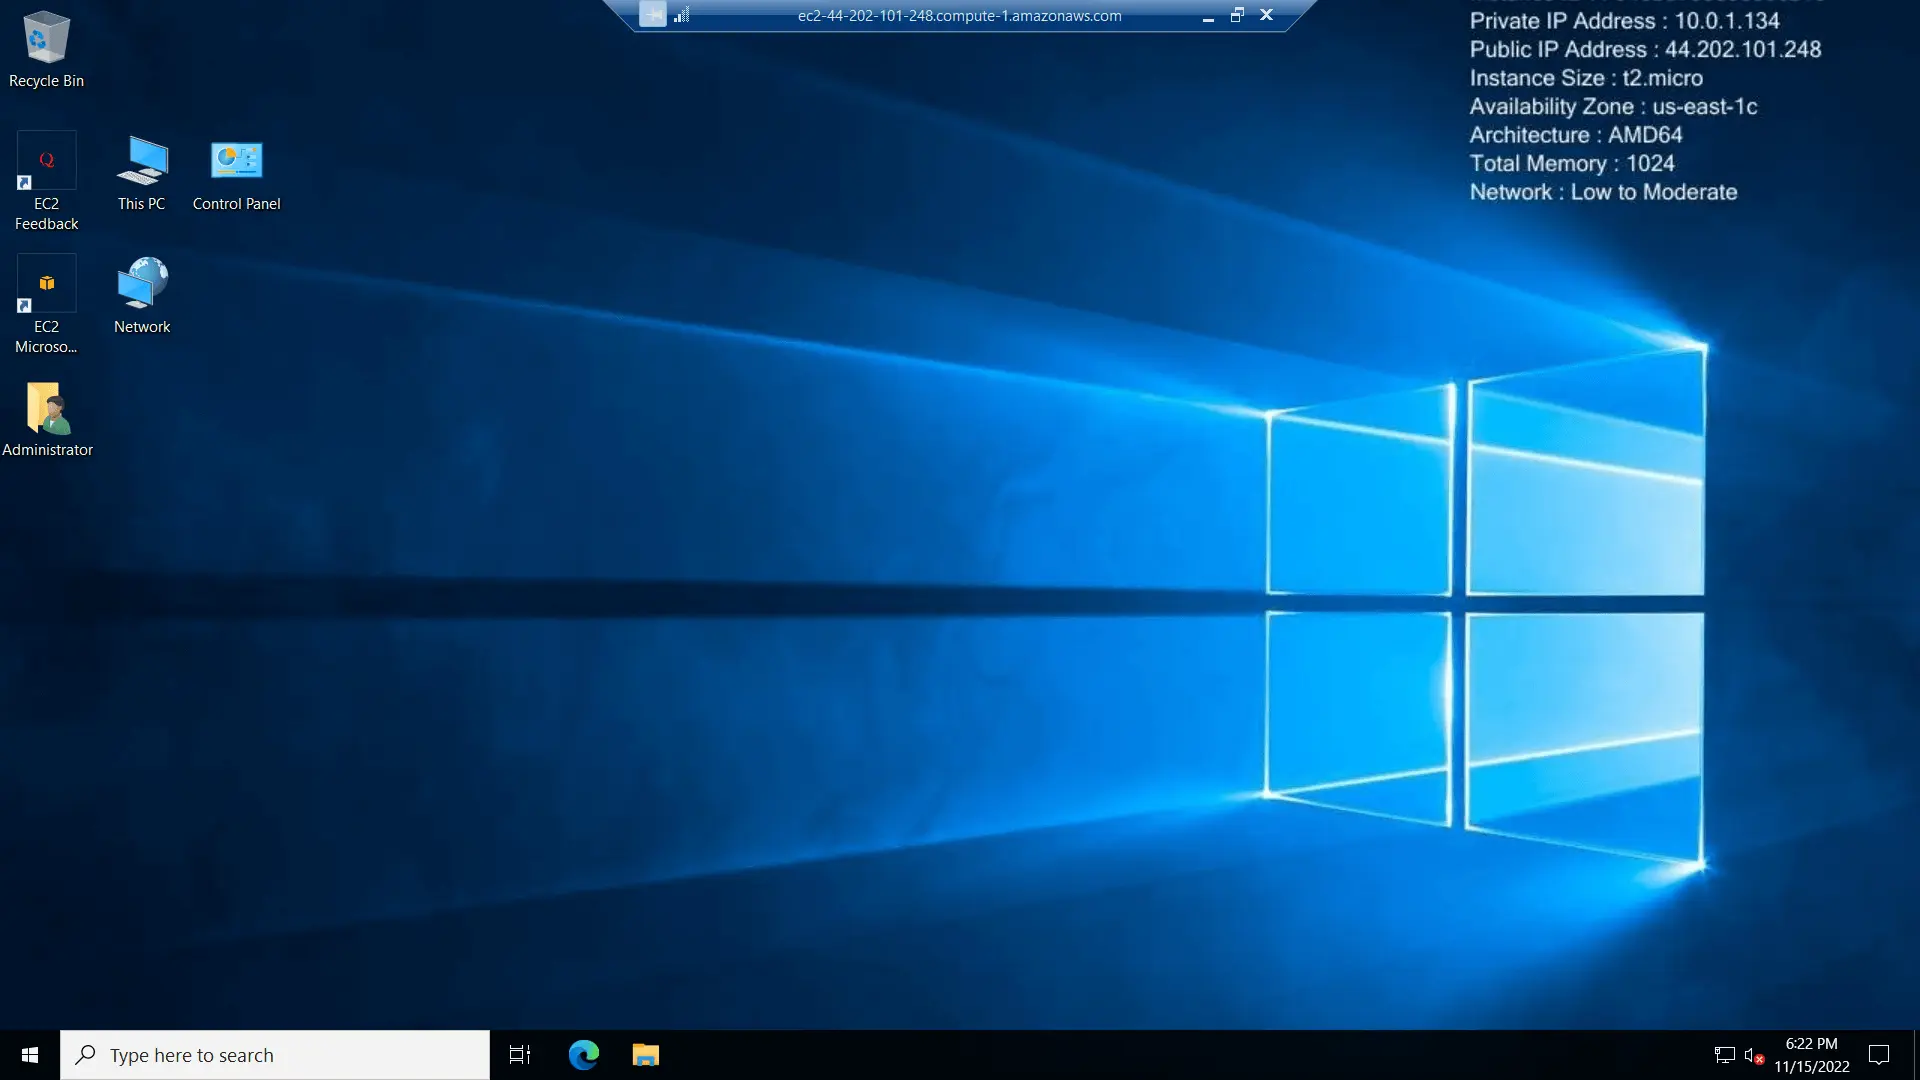1920x1080 pixels.
Task: Click the connection signal strength icon
Action: coord(682,15)
